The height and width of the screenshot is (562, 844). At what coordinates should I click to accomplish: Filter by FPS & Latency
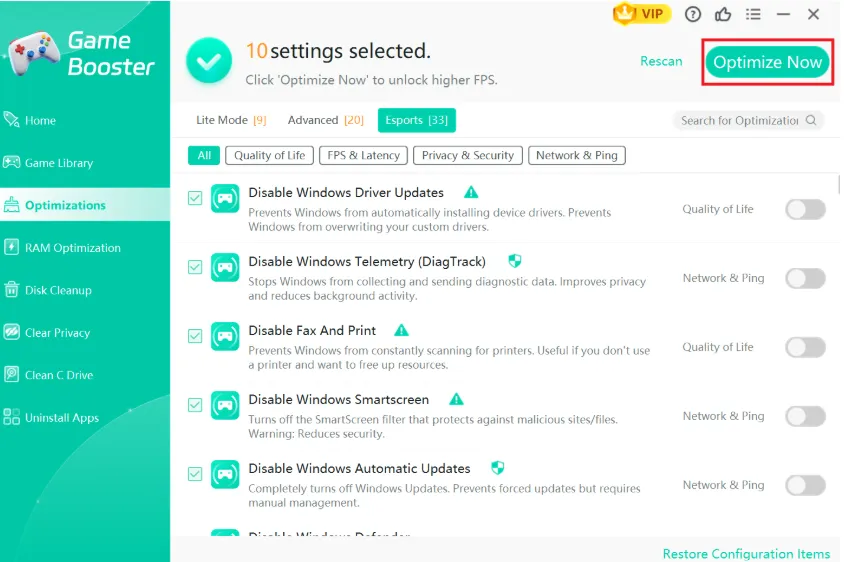(363, 156)
